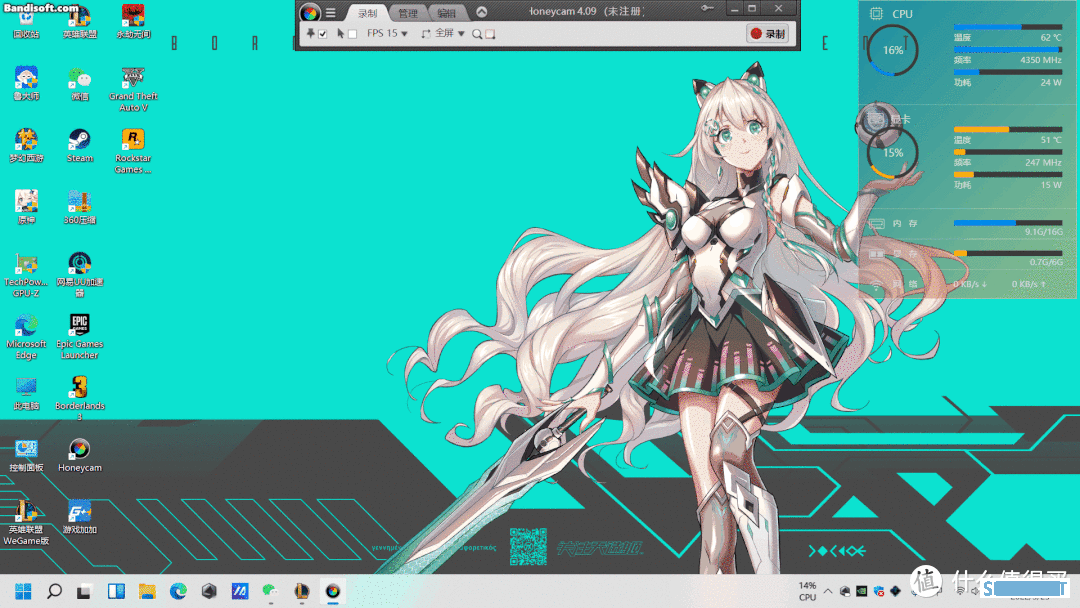The height and width of the screenshot is (608, 1080).
Task: Open the Honeycam hamburger menu
Action: pyautogui.click(x=331, y=12)
